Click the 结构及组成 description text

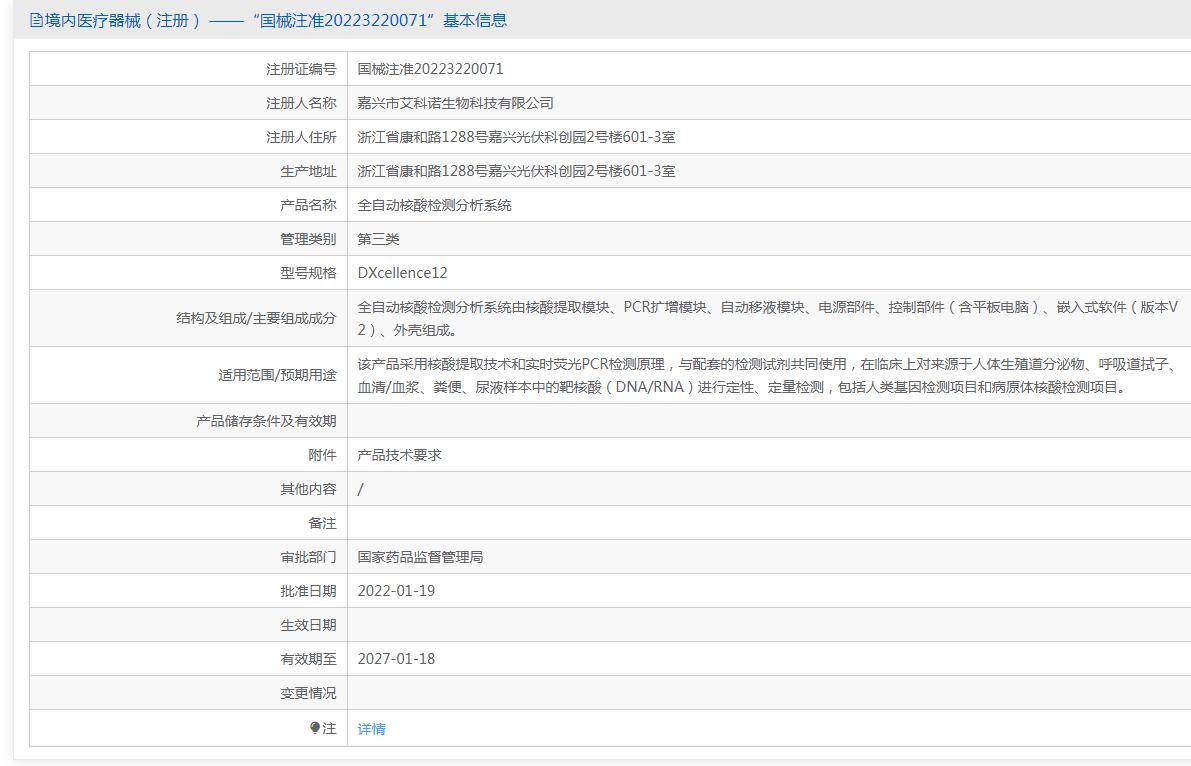[767, 318]
